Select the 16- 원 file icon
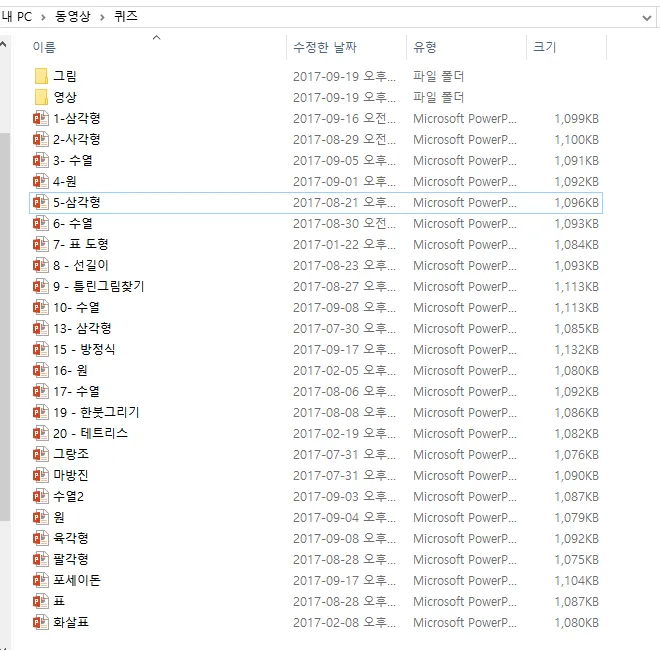The image size is (660, 650). 41,370
